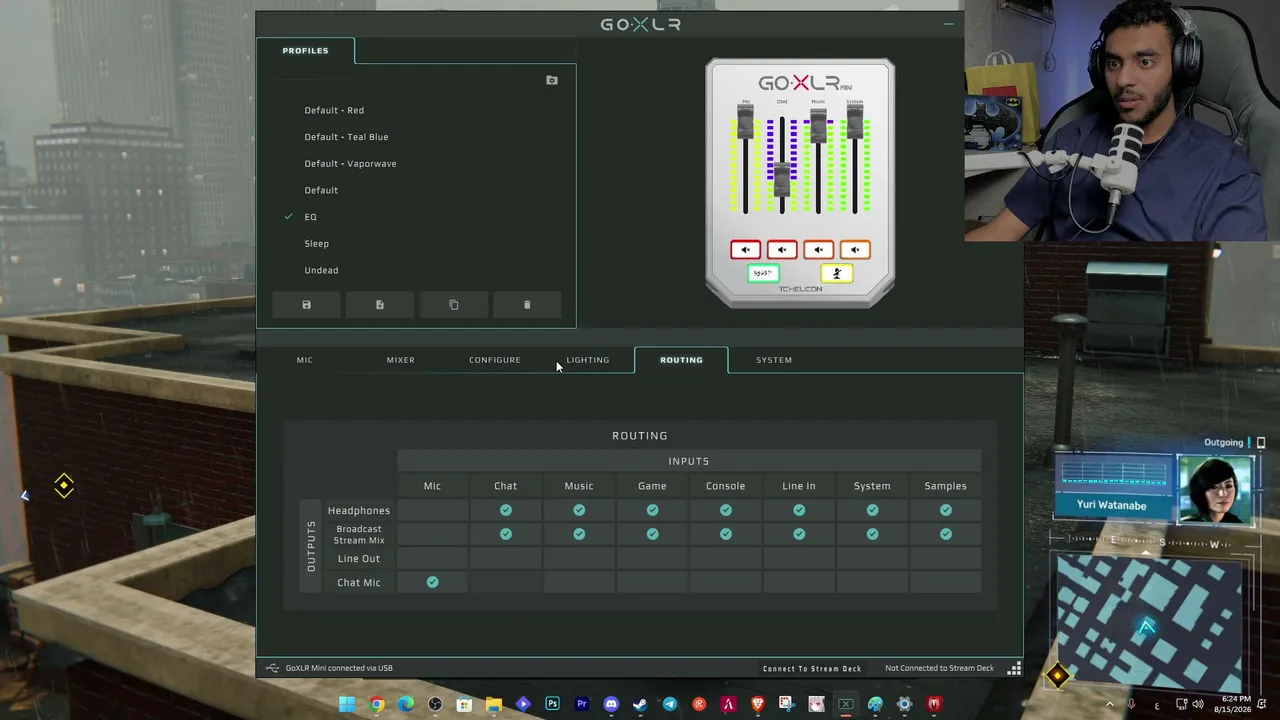Open the Mixer tab
Screen dimensions: 1280x720
(x=401, y=360)
